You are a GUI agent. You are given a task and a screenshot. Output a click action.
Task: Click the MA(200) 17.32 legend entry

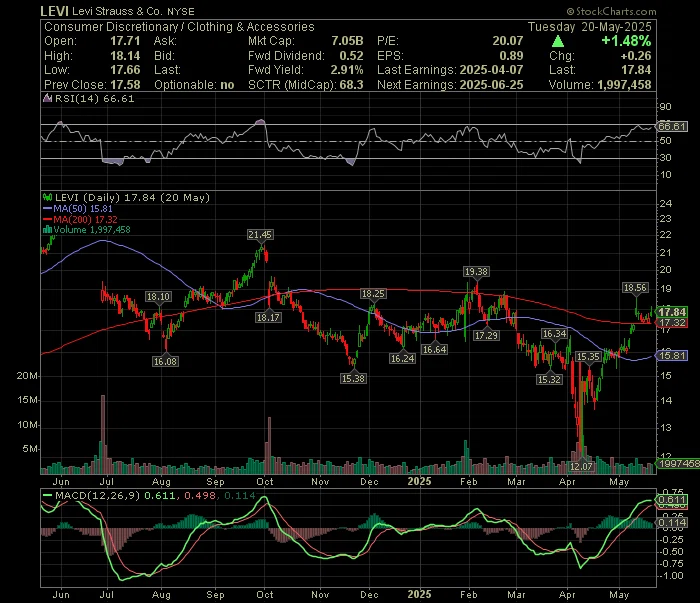pyautogui.click(x=85, y=220)
